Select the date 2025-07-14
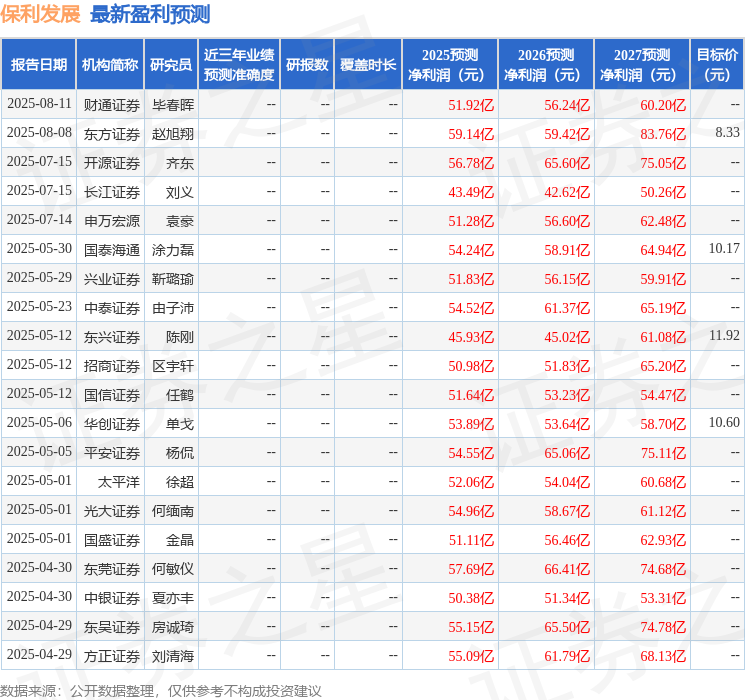 click(39, 220)
